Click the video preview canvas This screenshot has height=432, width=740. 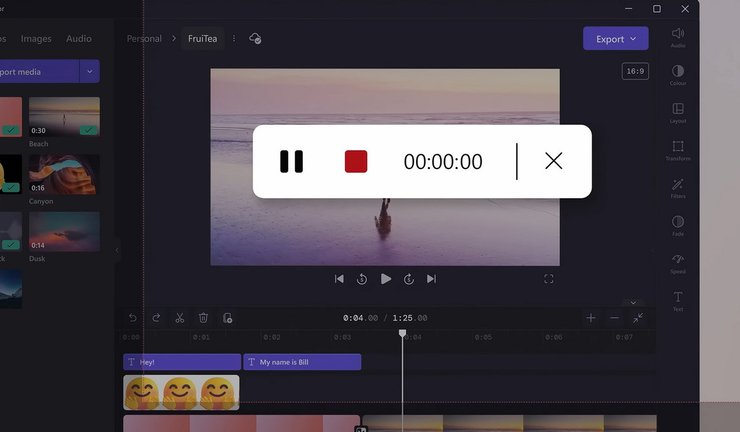[385, 167]
